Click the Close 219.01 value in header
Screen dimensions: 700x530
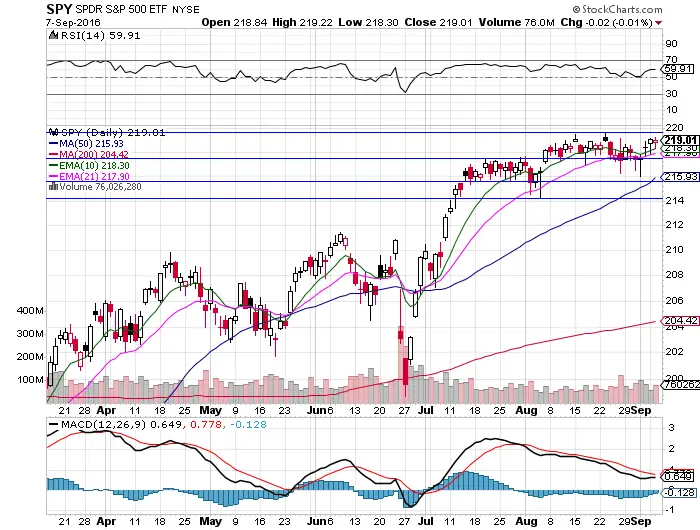click(438, 22)
